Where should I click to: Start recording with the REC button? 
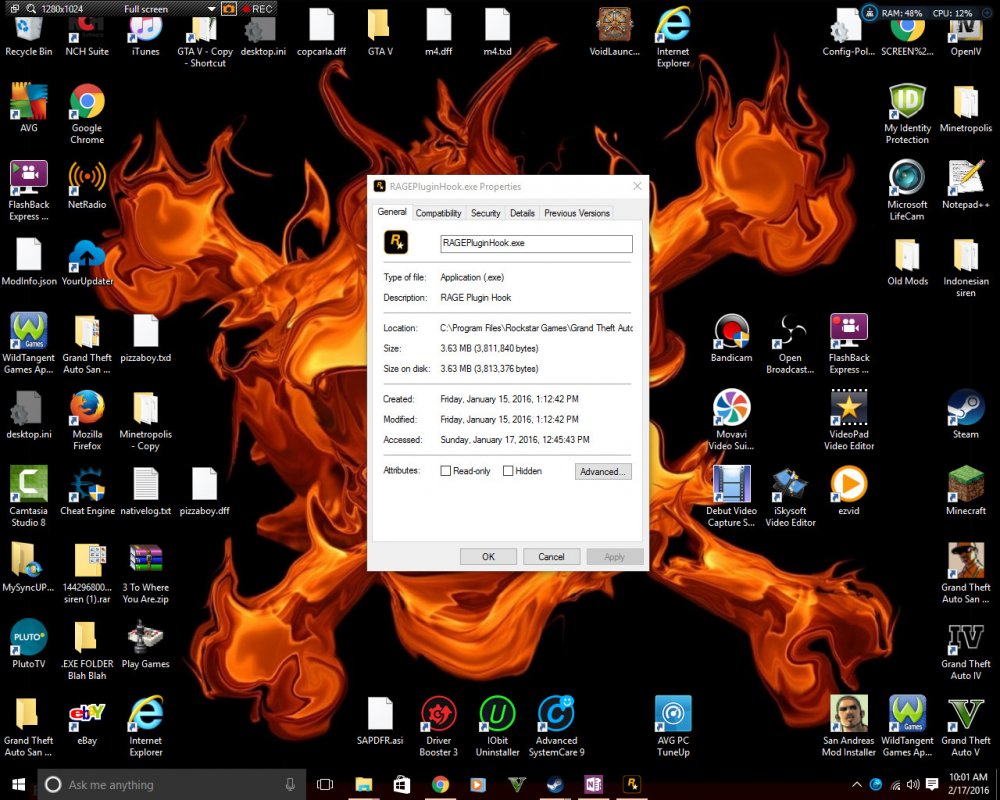256,8
